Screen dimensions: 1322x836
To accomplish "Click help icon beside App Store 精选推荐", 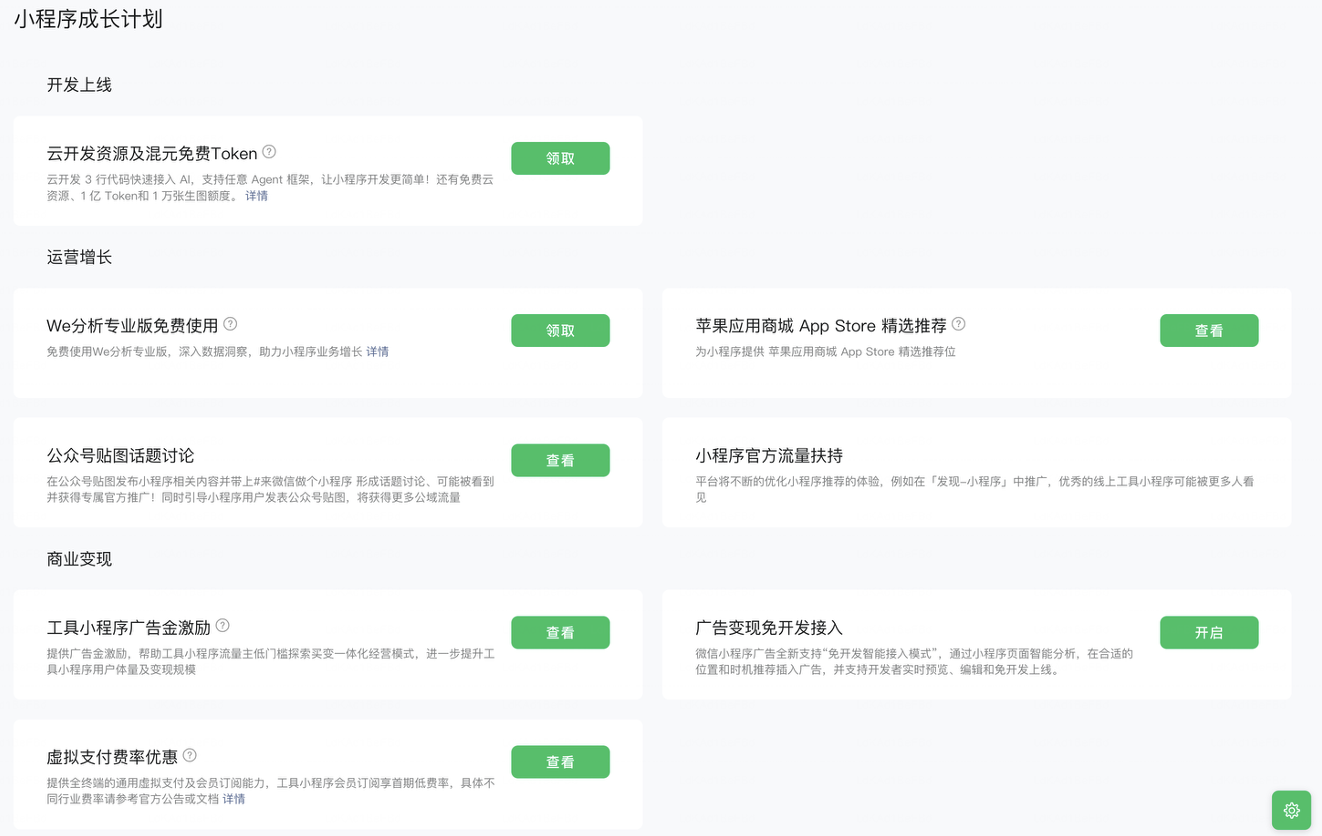I will click(x=959, y=325).
